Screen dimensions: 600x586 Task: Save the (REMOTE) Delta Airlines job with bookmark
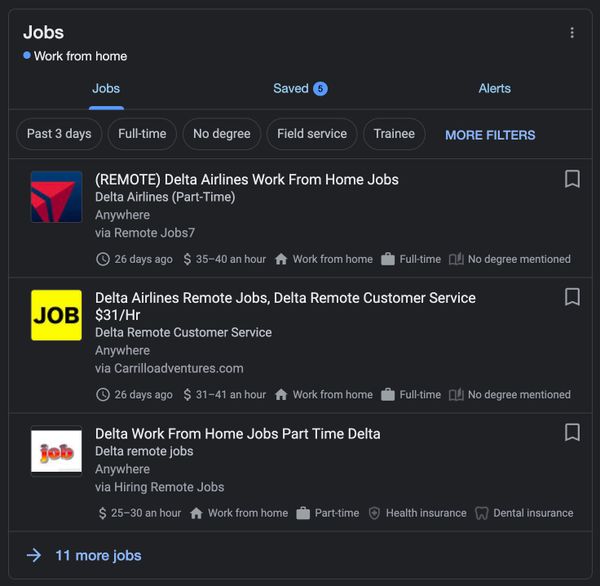tap(572, 179)
